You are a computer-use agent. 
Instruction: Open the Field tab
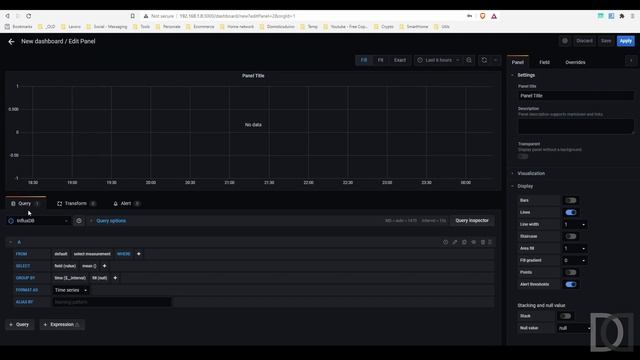(x=544, y=62)
